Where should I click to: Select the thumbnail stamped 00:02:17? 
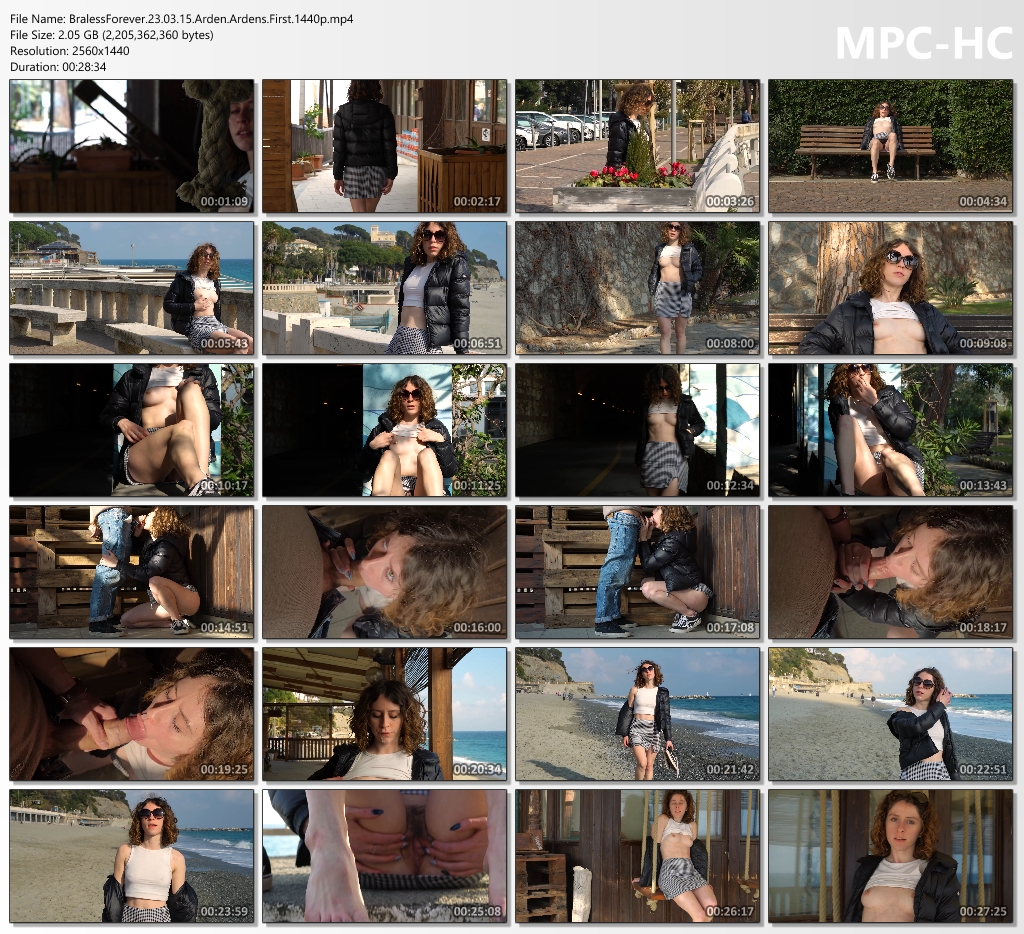click(x=385, y=146)
